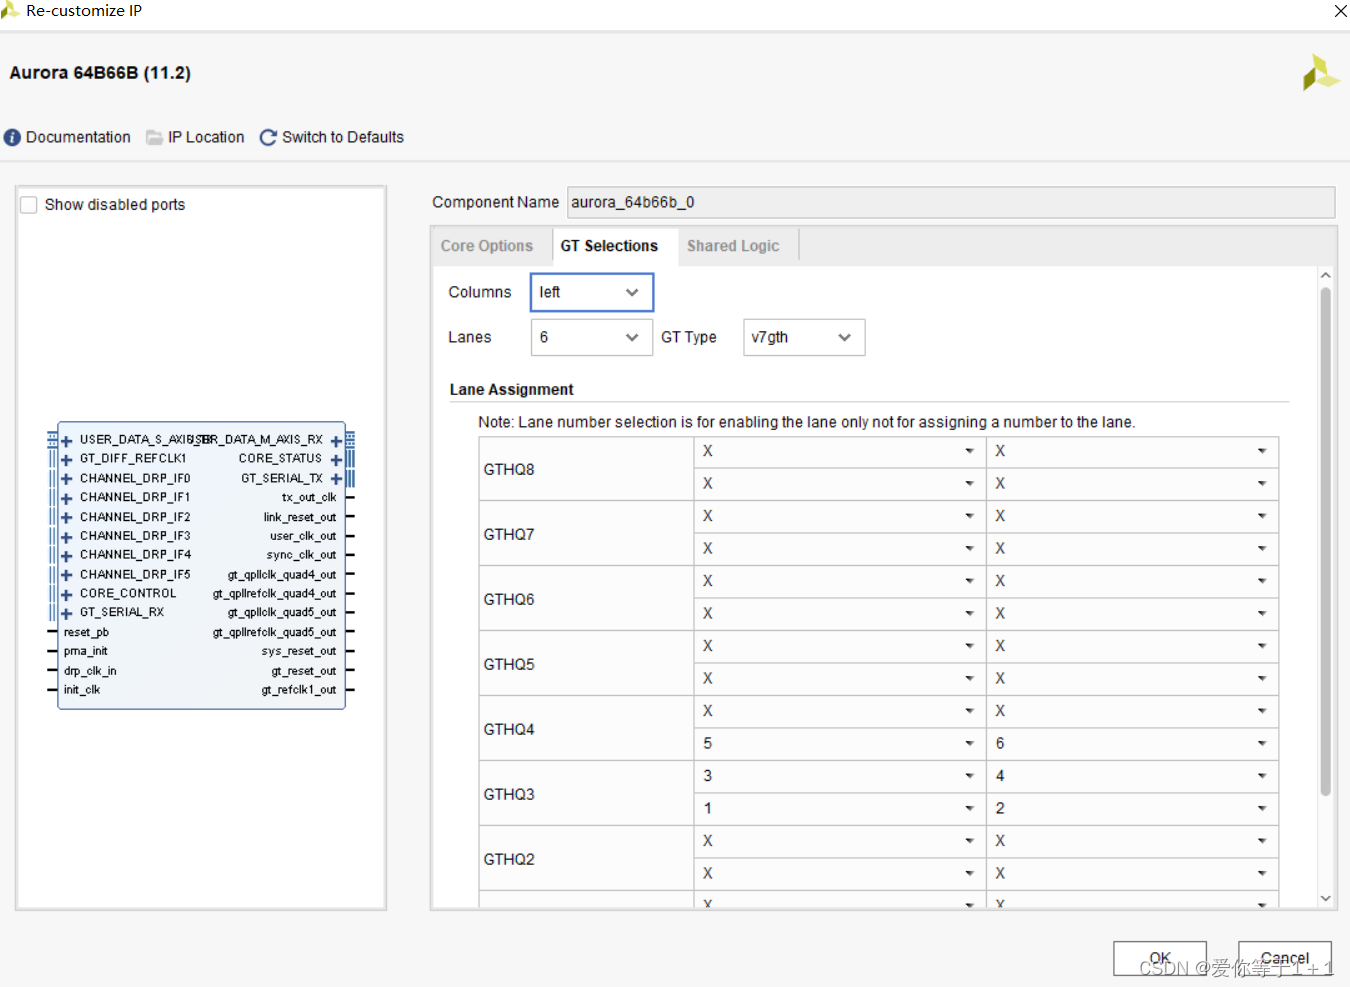
Task: Expand the CHANNEL_DRP_IF4 port plus icon
Action: pos(66,556)
